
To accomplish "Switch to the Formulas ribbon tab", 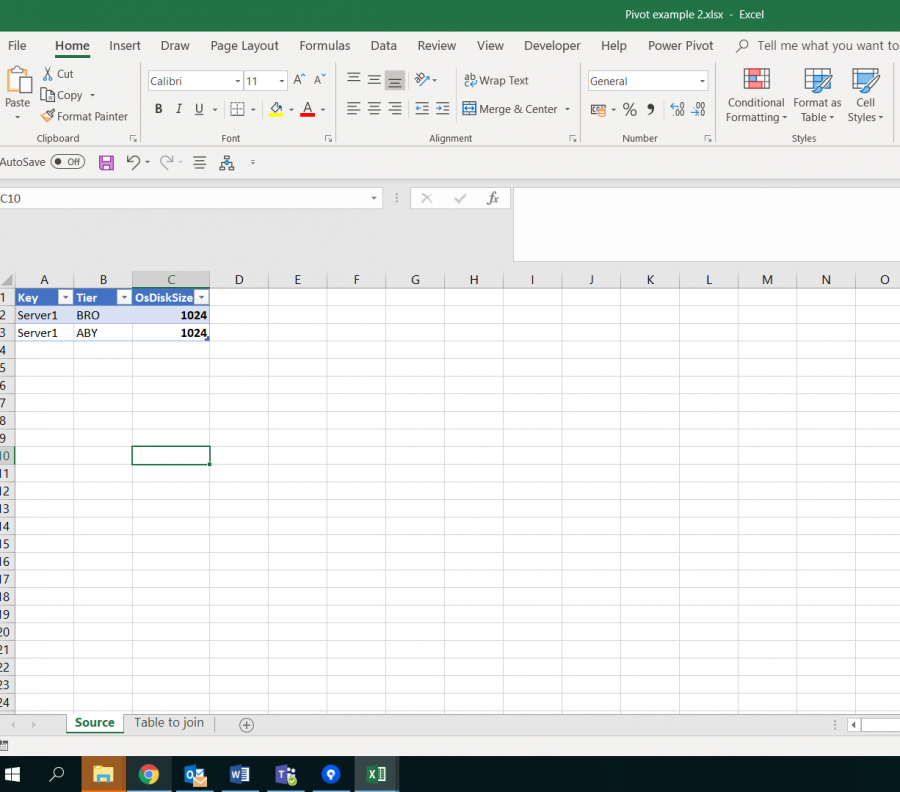I will tap(324, 46).
